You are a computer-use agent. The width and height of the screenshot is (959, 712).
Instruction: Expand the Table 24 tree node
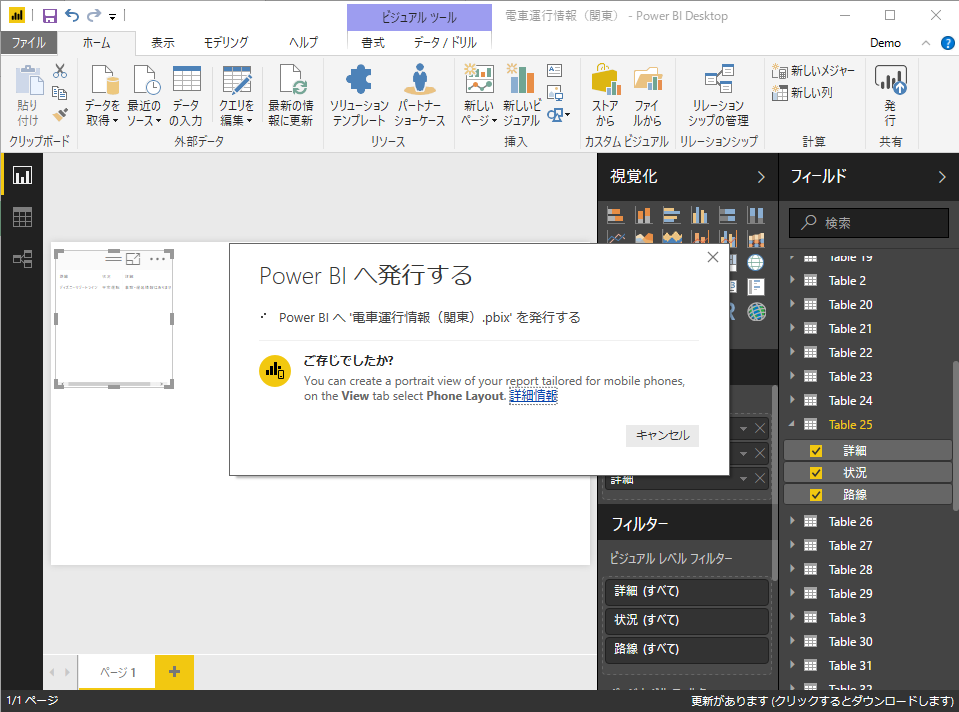792,400
